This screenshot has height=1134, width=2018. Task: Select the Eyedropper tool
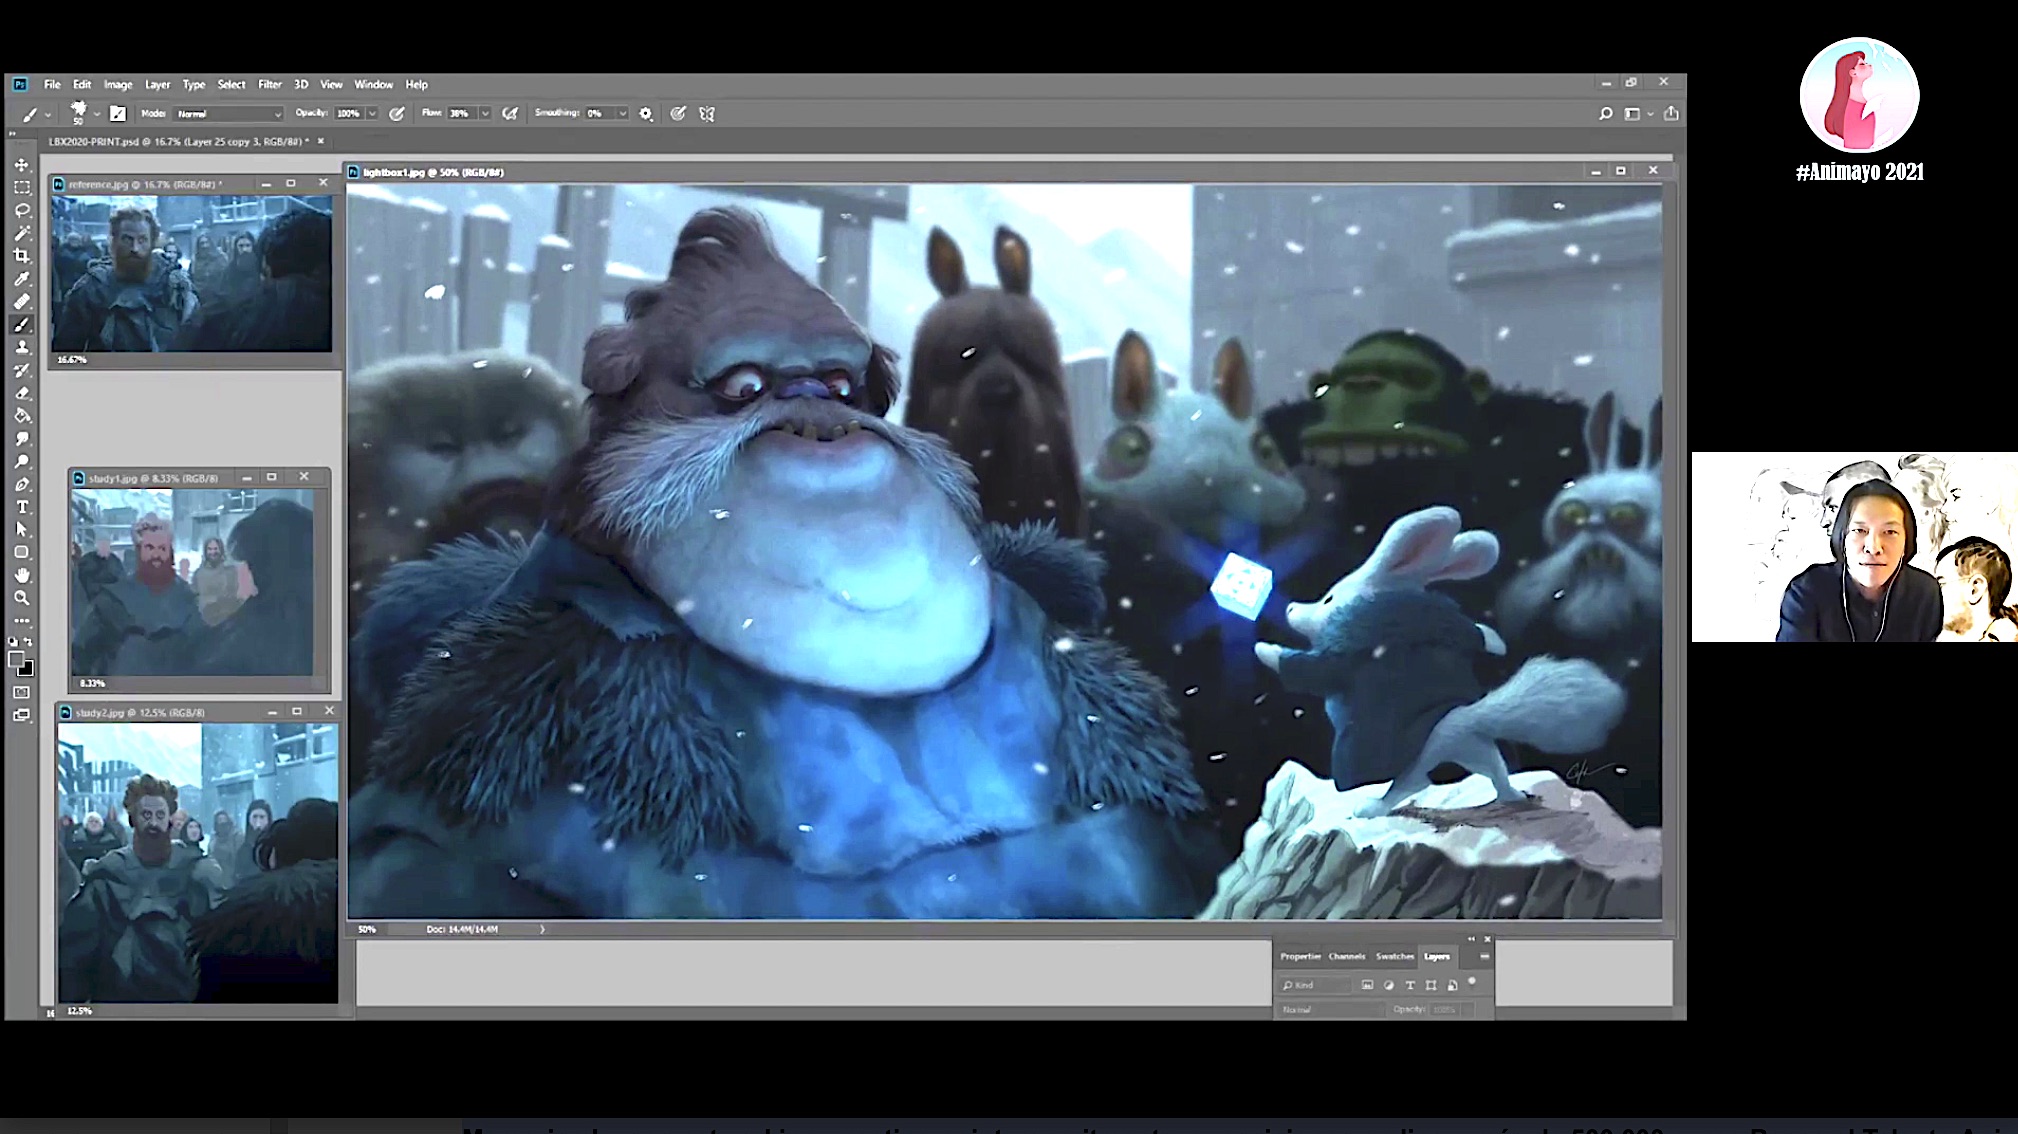coord(22,279)
